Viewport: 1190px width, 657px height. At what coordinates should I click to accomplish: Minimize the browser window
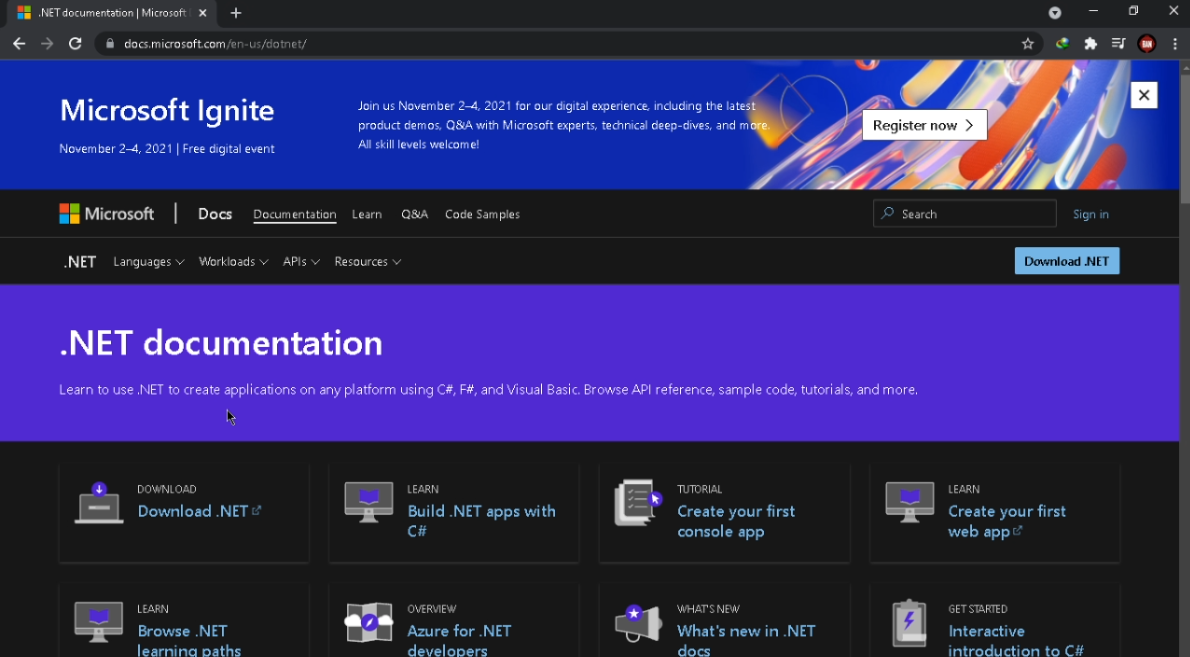[1093, 11]
